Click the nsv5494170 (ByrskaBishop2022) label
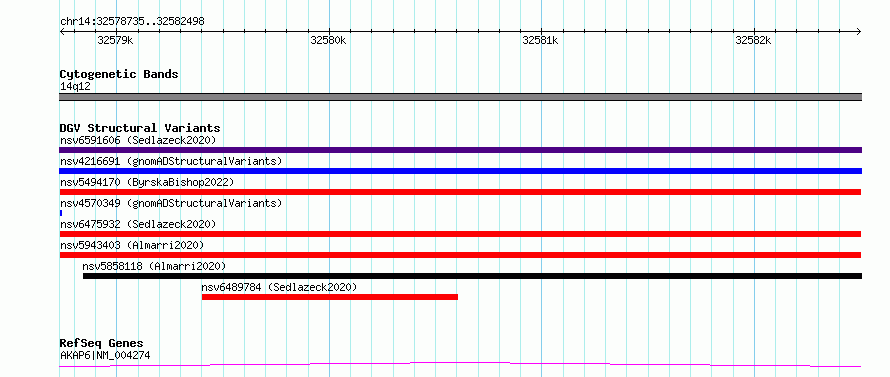The width and height of the screenshot is (890, 377). point(147,182)
